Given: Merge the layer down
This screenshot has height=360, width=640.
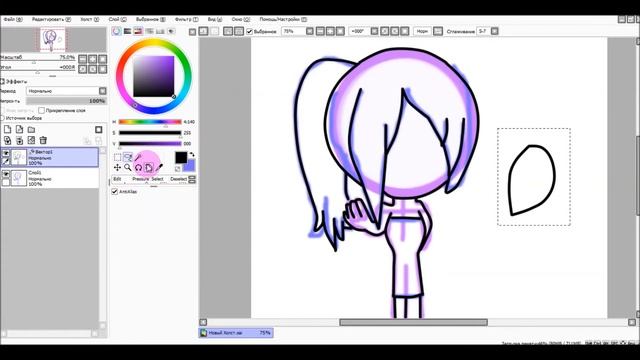Looking at the screenshot, I should click(19, 140).
